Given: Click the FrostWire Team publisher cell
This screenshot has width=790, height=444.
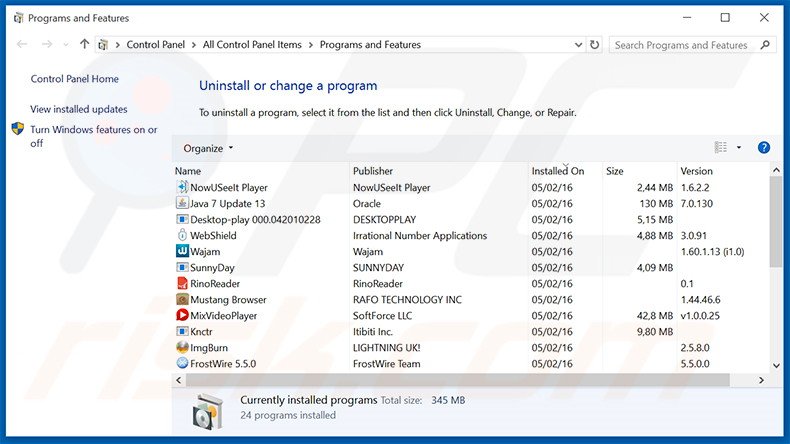Looking at the screenshot, I should tap(386, 363).
